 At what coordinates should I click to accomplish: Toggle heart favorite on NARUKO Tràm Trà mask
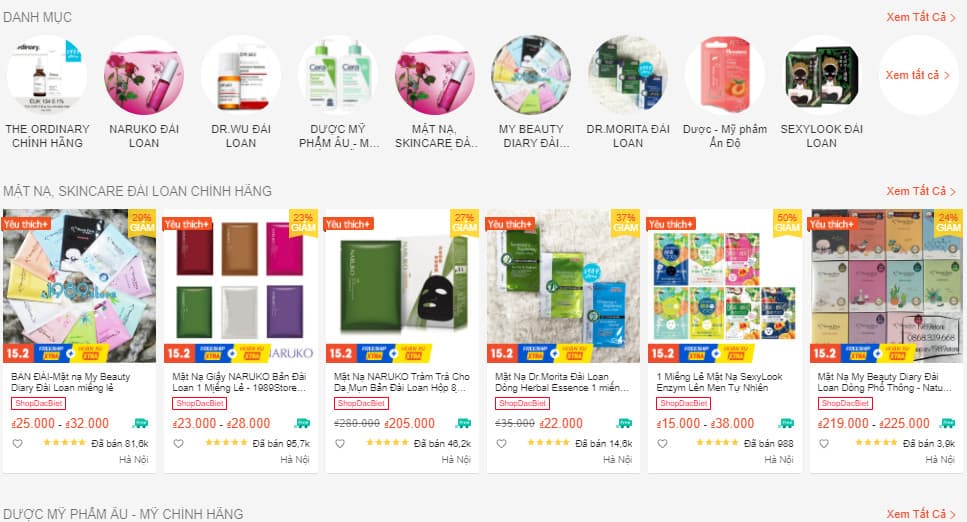click(340, 443)
